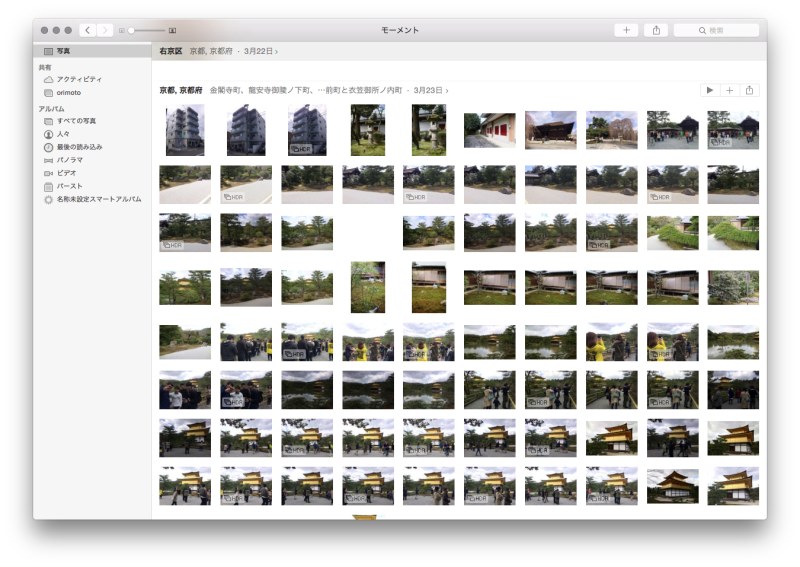Click the person icon beside 人々

pos(48,134)
